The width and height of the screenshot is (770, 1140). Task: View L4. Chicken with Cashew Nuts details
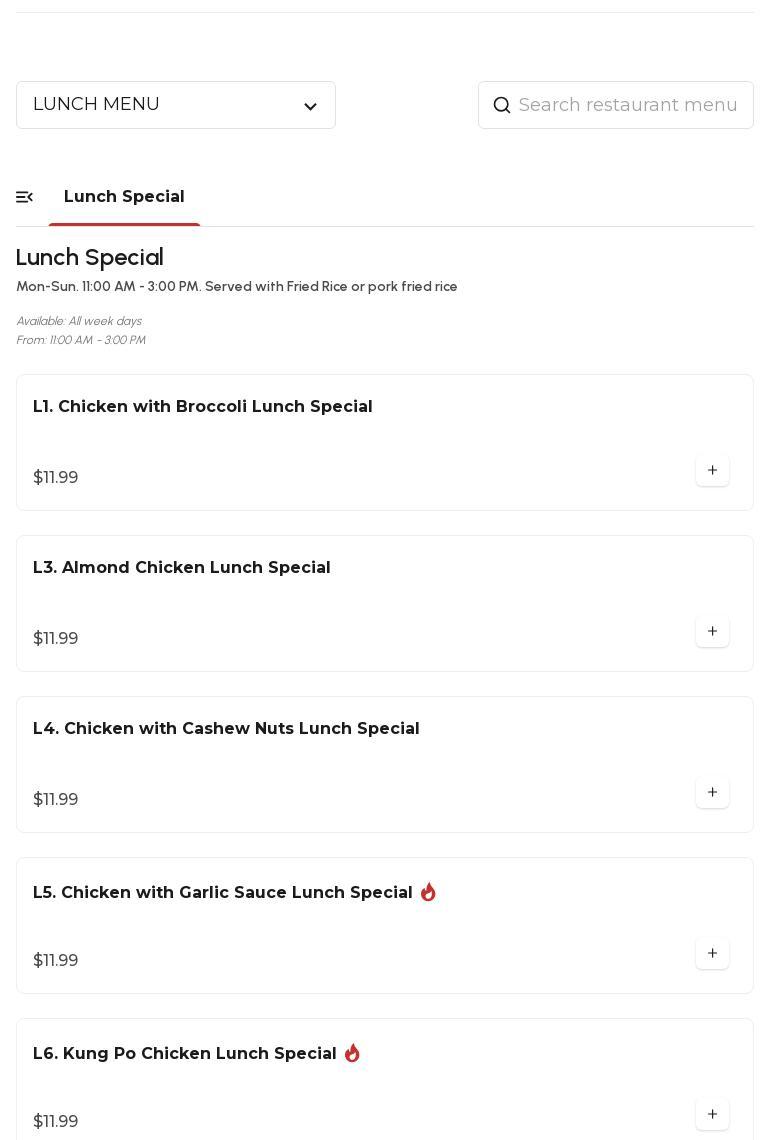[x=226, y=729]
